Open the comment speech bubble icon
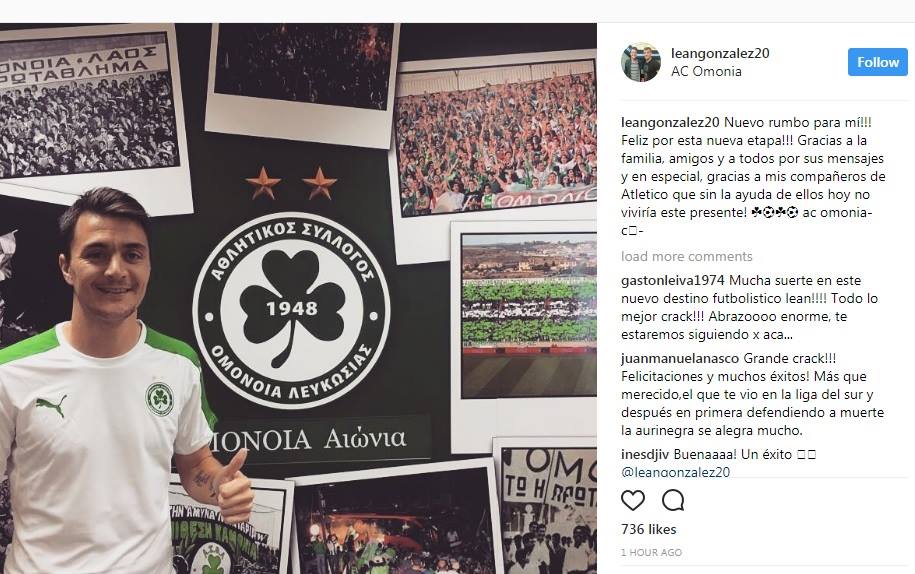Viewport: 915px width, 574px height. coord(673,500)
